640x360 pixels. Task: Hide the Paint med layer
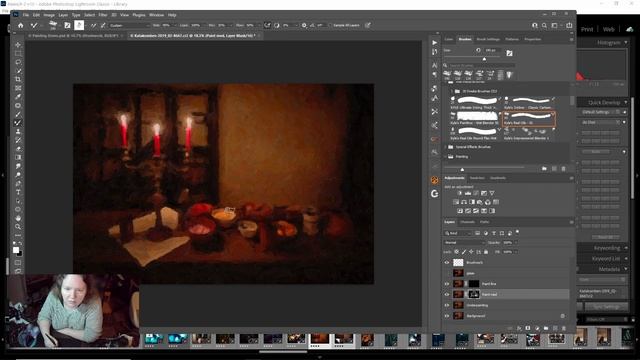tap(447, 294)
